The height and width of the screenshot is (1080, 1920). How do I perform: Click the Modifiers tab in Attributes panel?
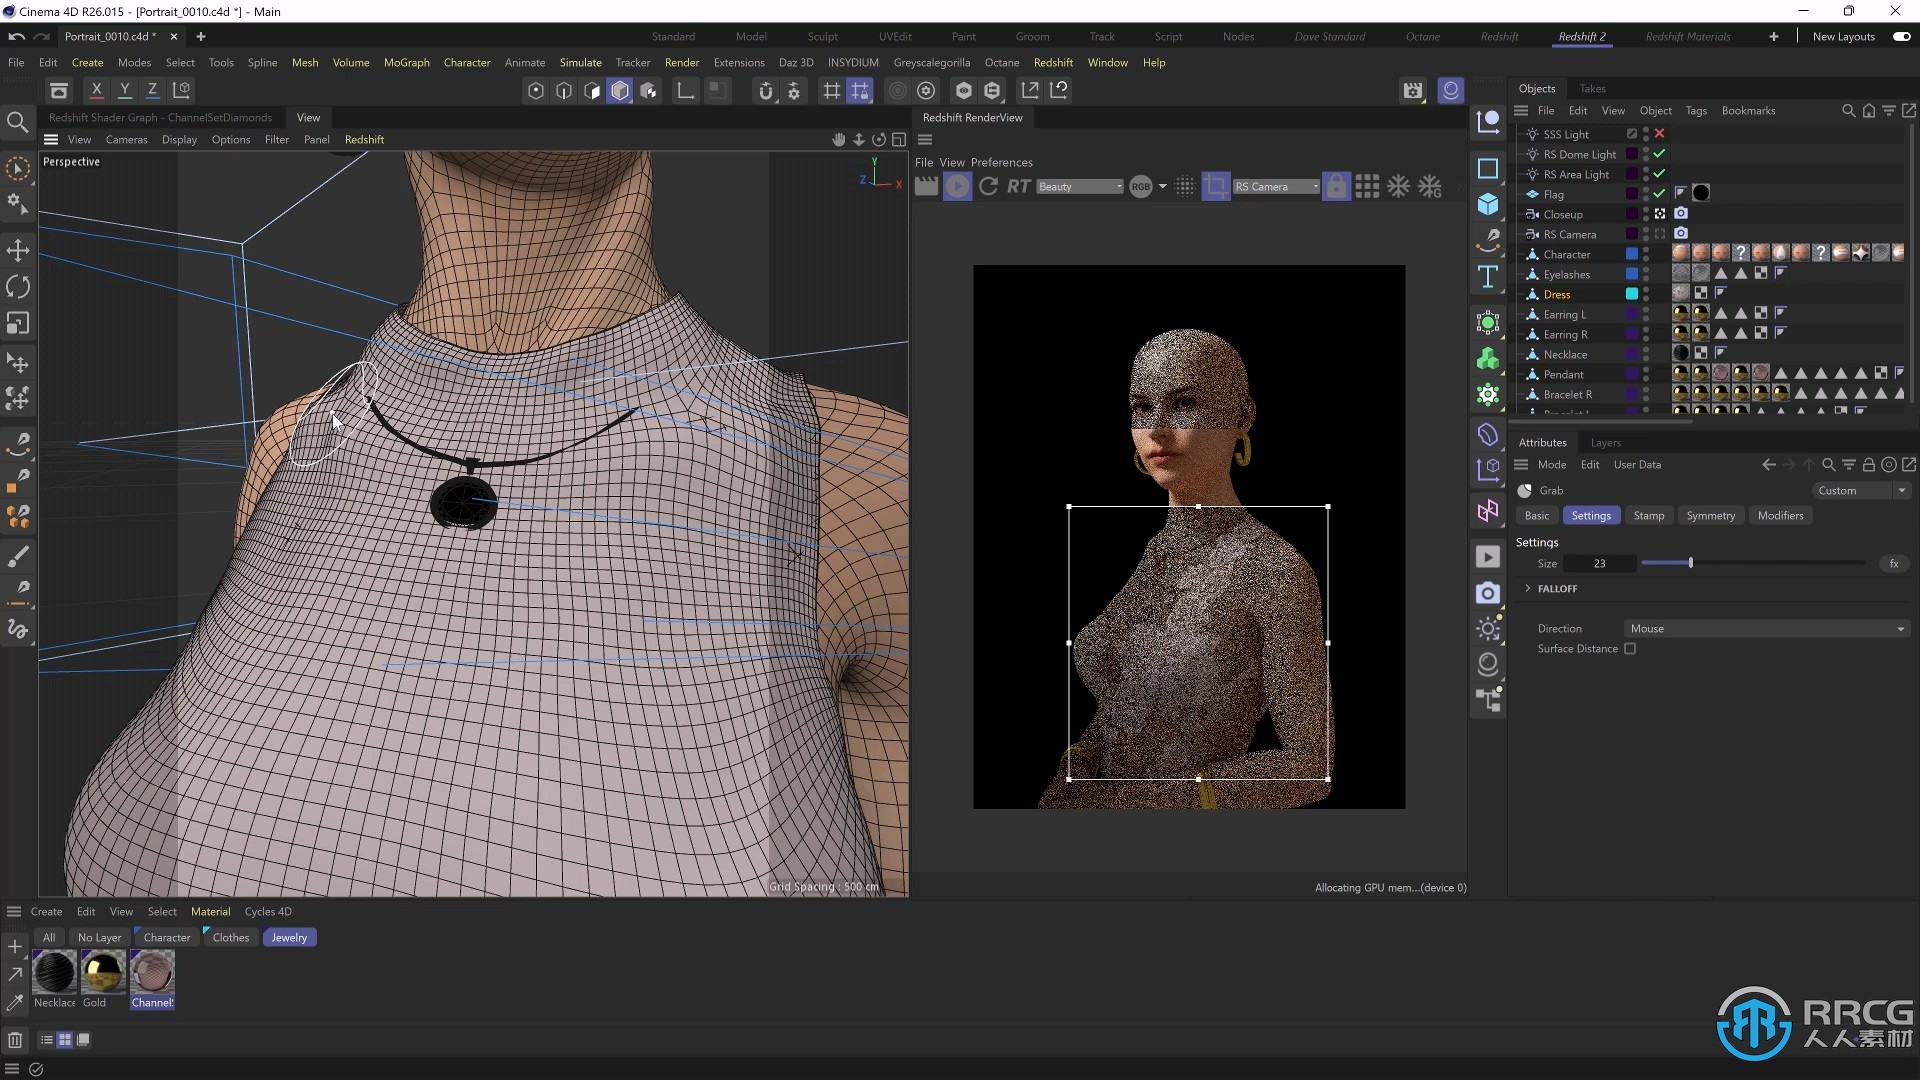pos(1780,514)
